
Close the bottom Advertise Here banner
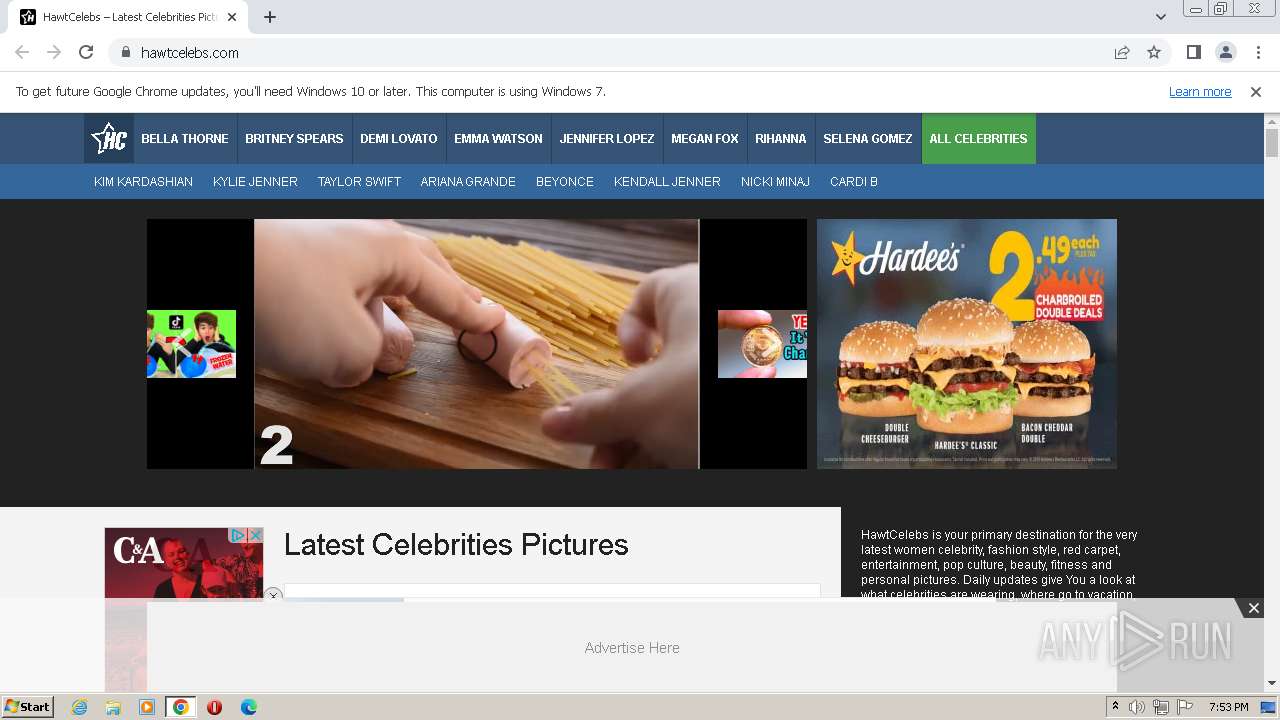pos(1253,608)
